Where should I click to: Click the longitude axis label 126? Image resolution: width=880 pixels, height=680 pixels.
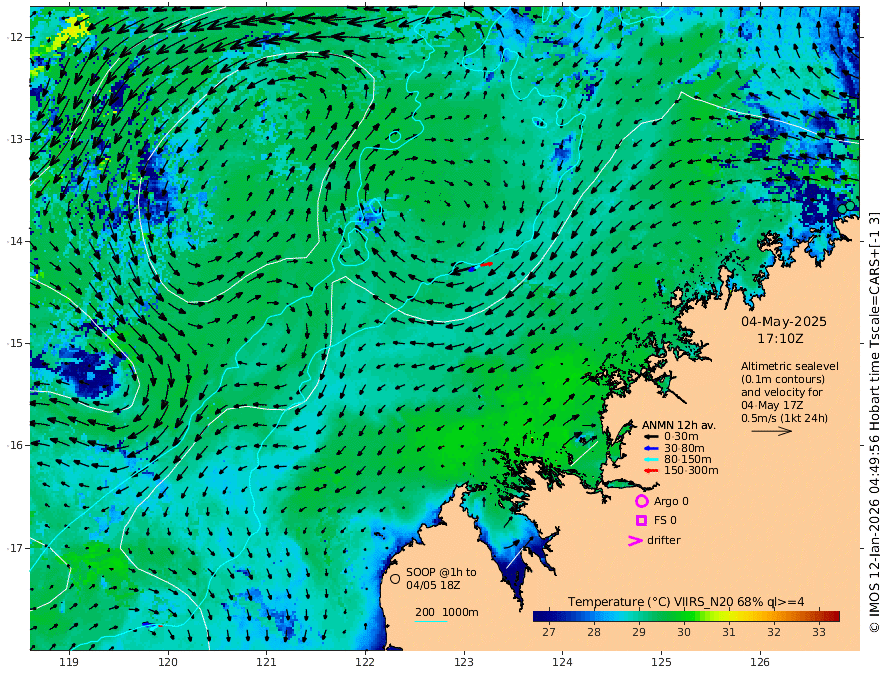pos(760,662)
